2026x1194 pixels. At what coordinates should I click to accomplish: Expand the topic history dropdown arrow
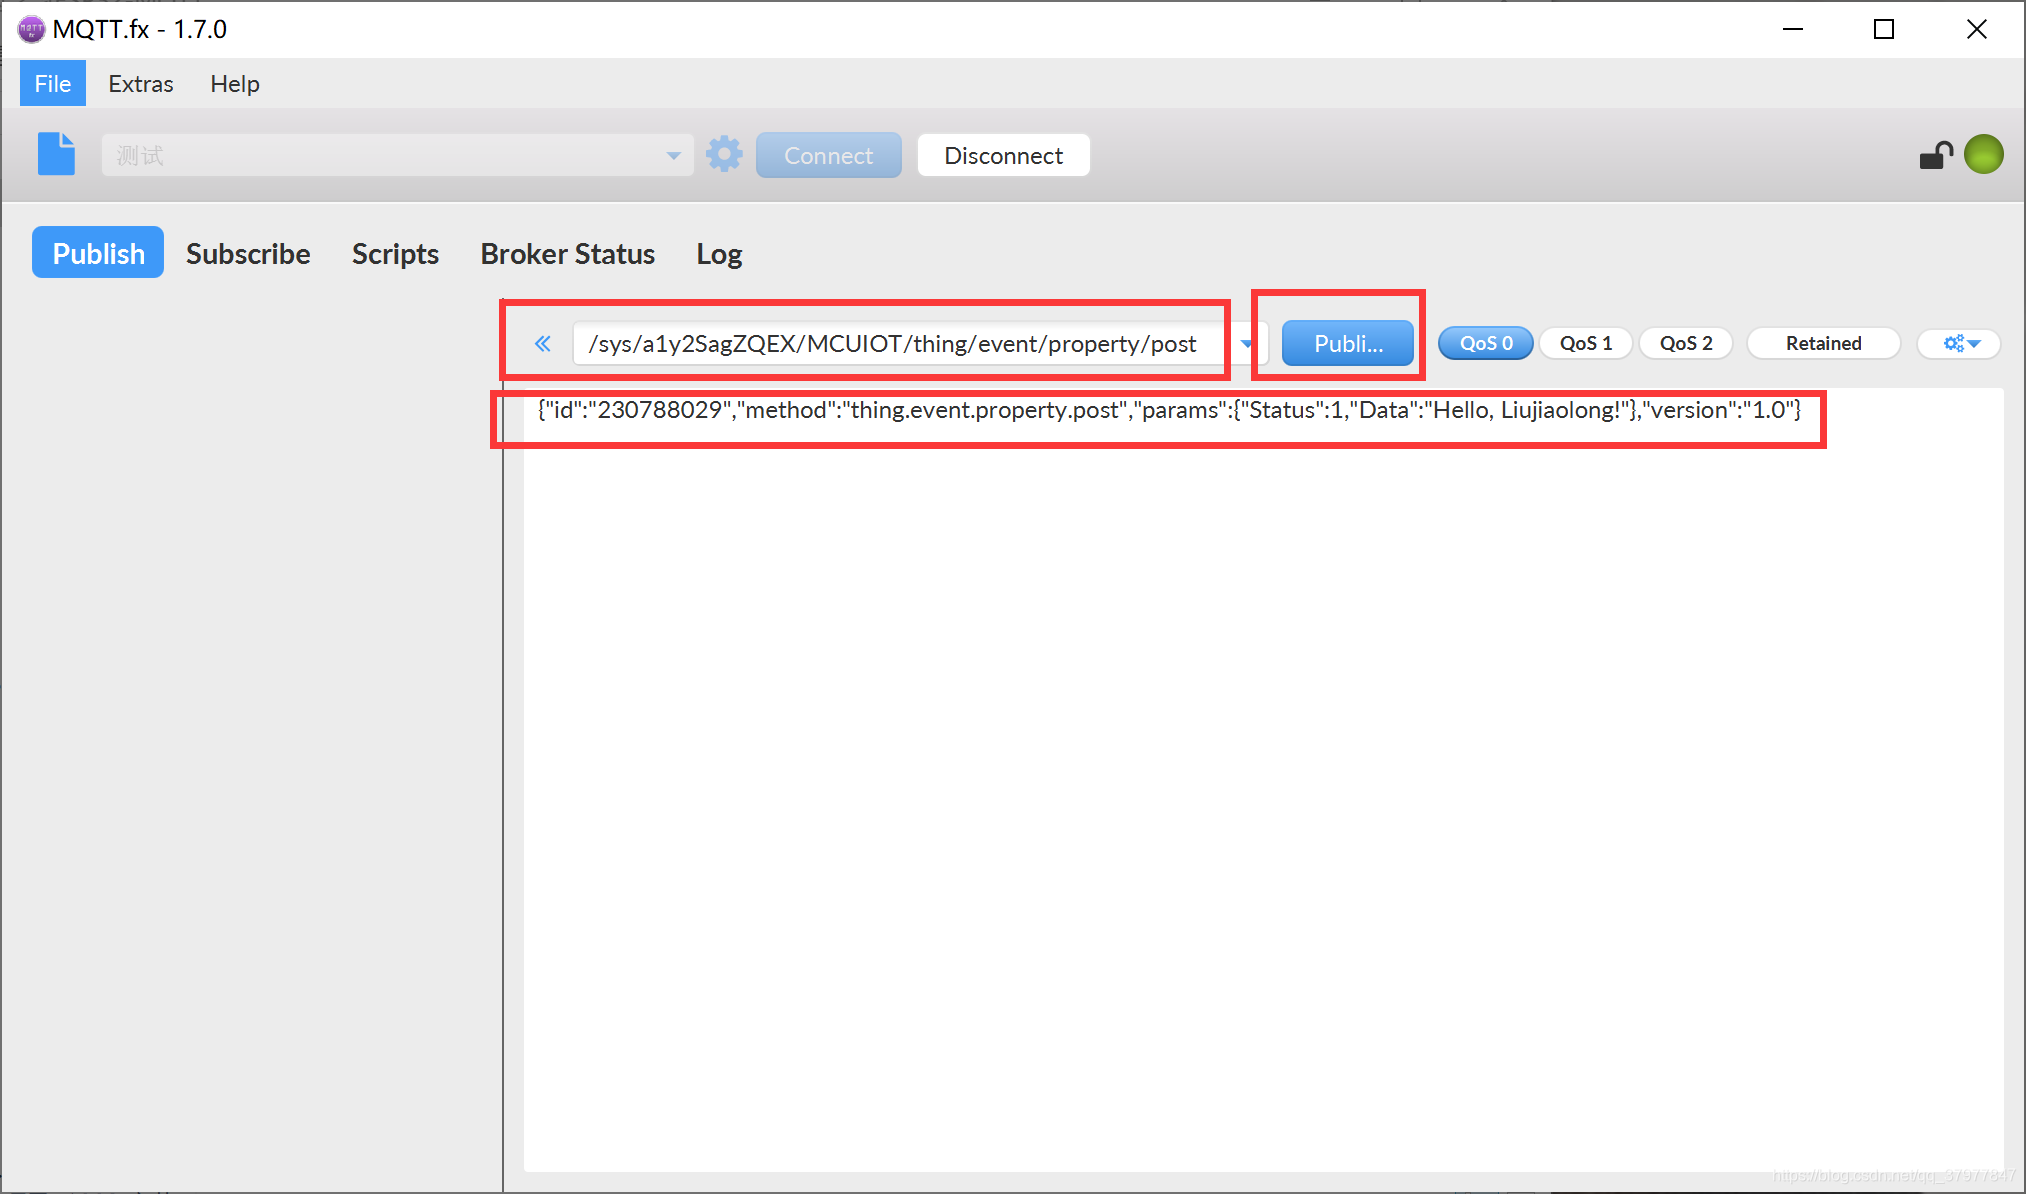[x=1245, y=345]
